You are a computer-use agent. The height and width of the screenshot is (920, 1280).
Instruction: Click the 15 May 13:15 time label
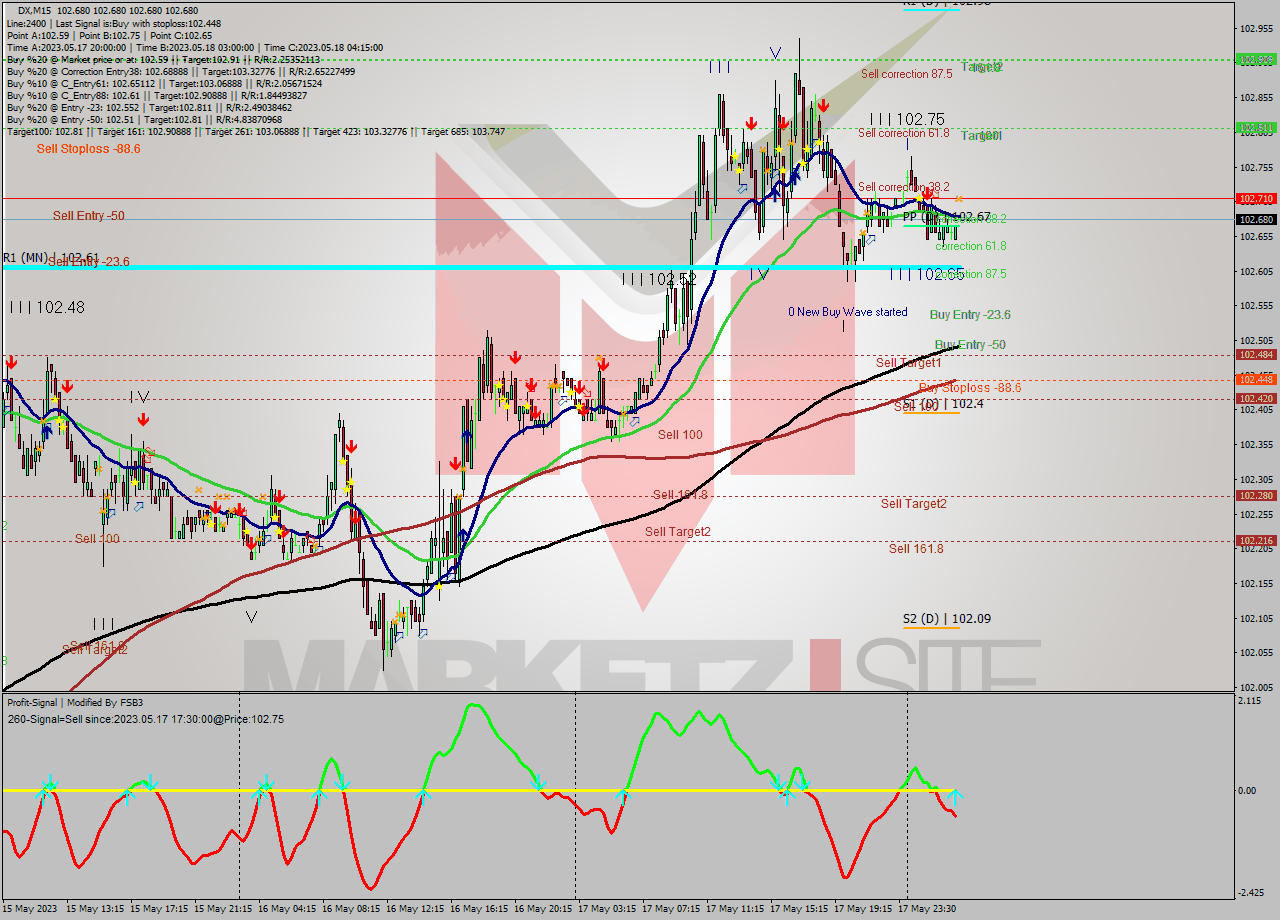pyautogui.click(x=96, y=909)
